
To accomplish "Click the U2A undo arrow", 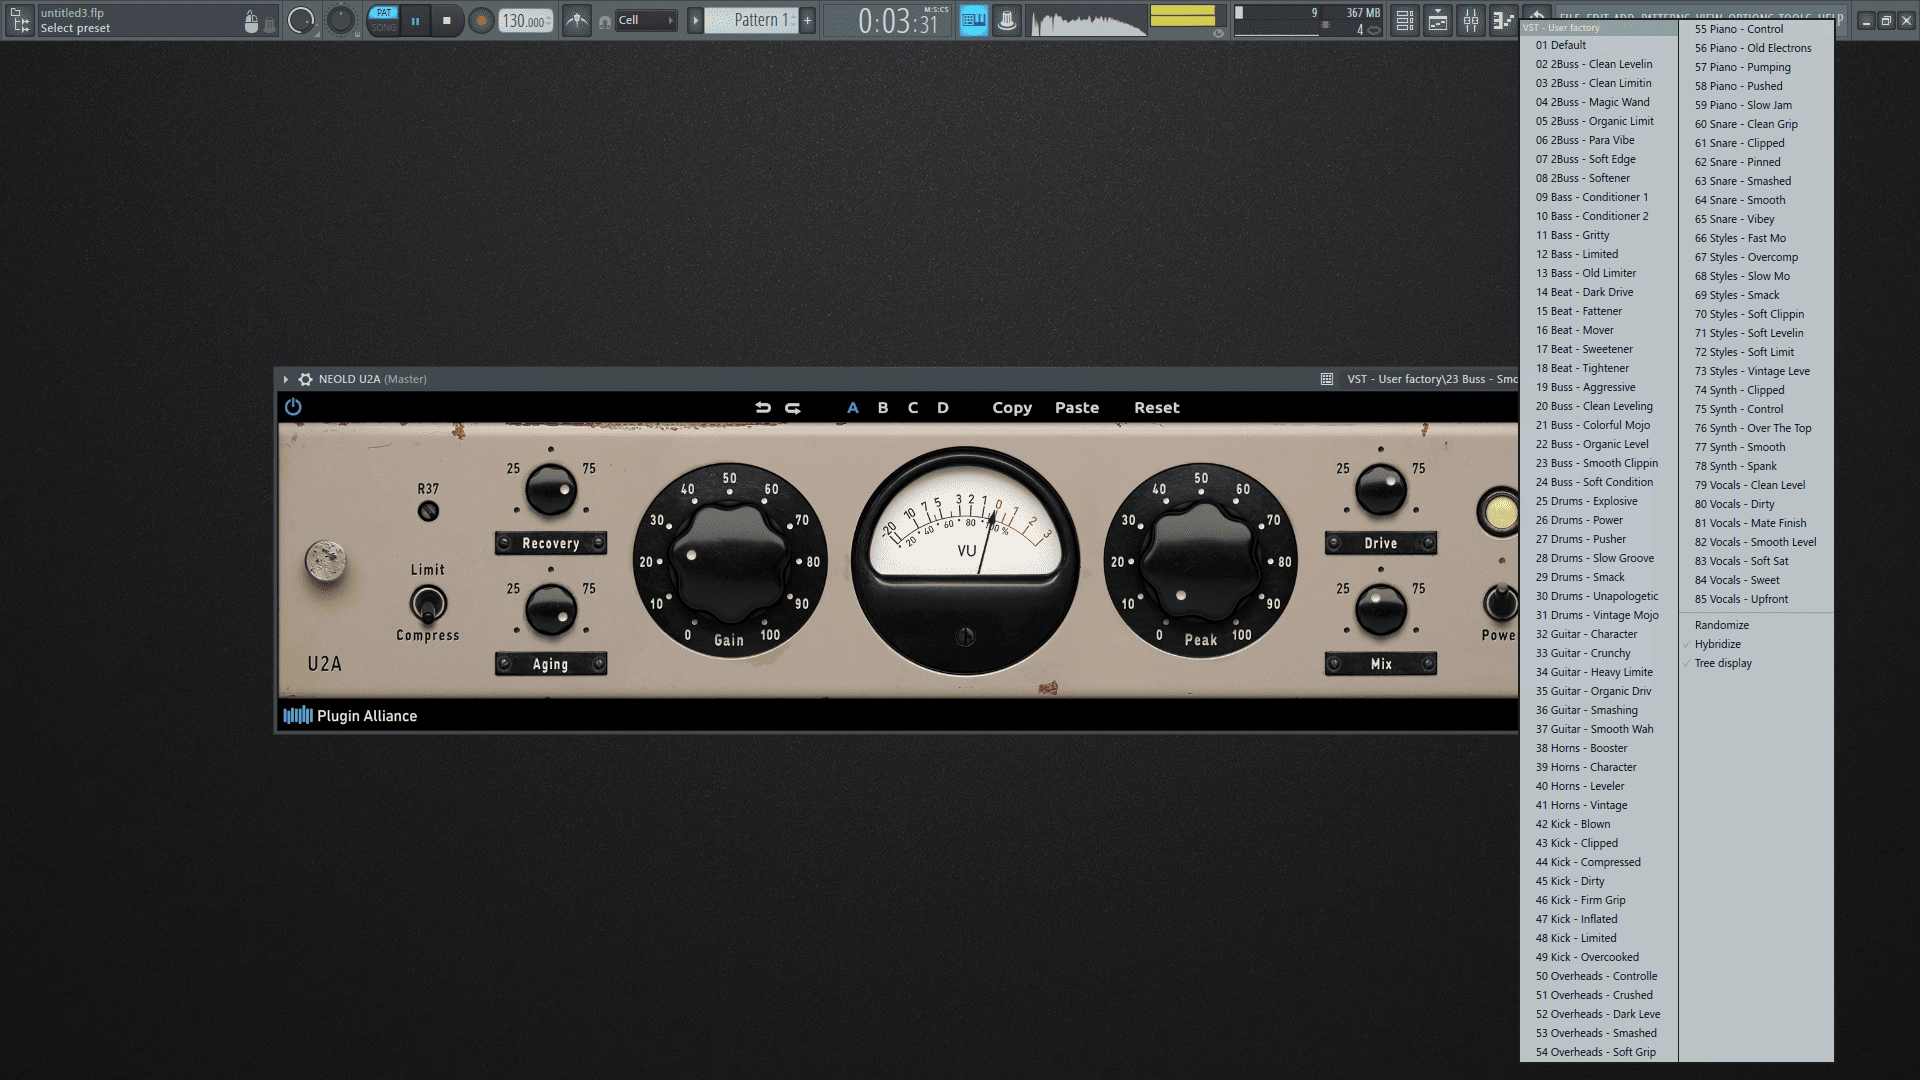I will pos(763,407).
